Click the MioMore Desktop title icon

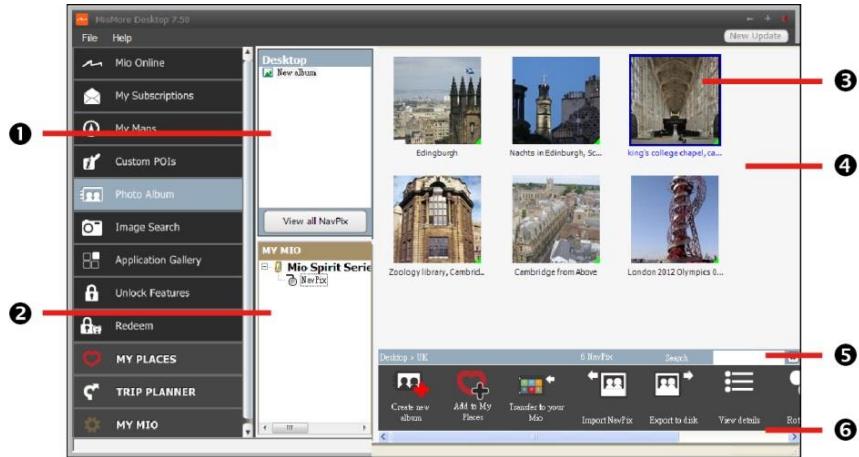coord(82,19)
